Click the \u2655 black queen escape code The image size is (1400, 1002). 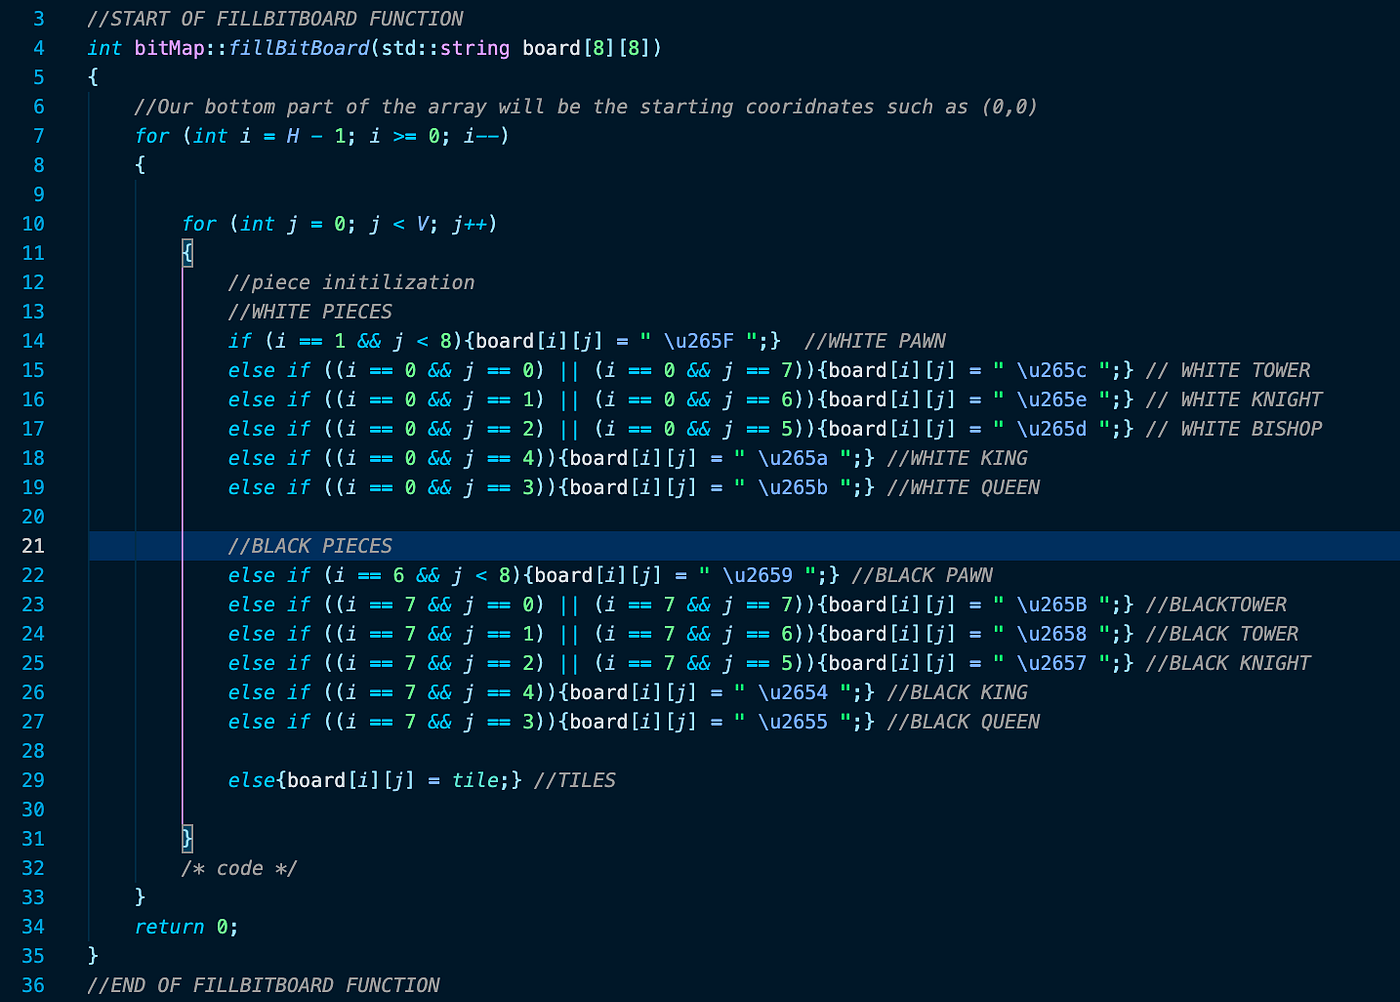point(795,721)
